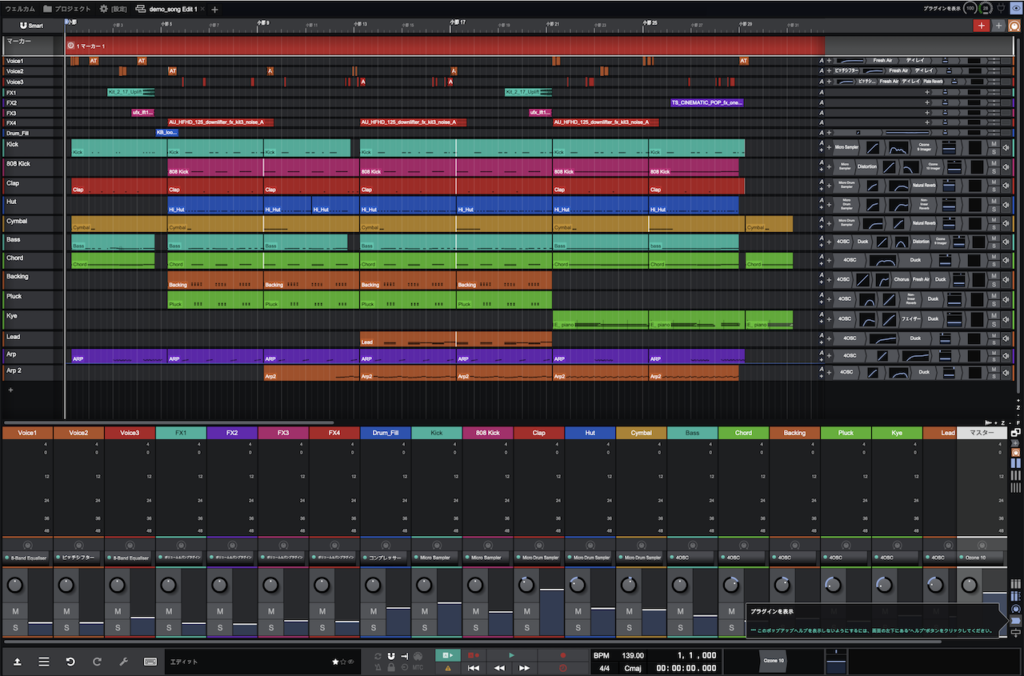The width and height of the screenshot is (1024, 676).
Task: Click the red plus button at top right
Action: tap(981, 25)
